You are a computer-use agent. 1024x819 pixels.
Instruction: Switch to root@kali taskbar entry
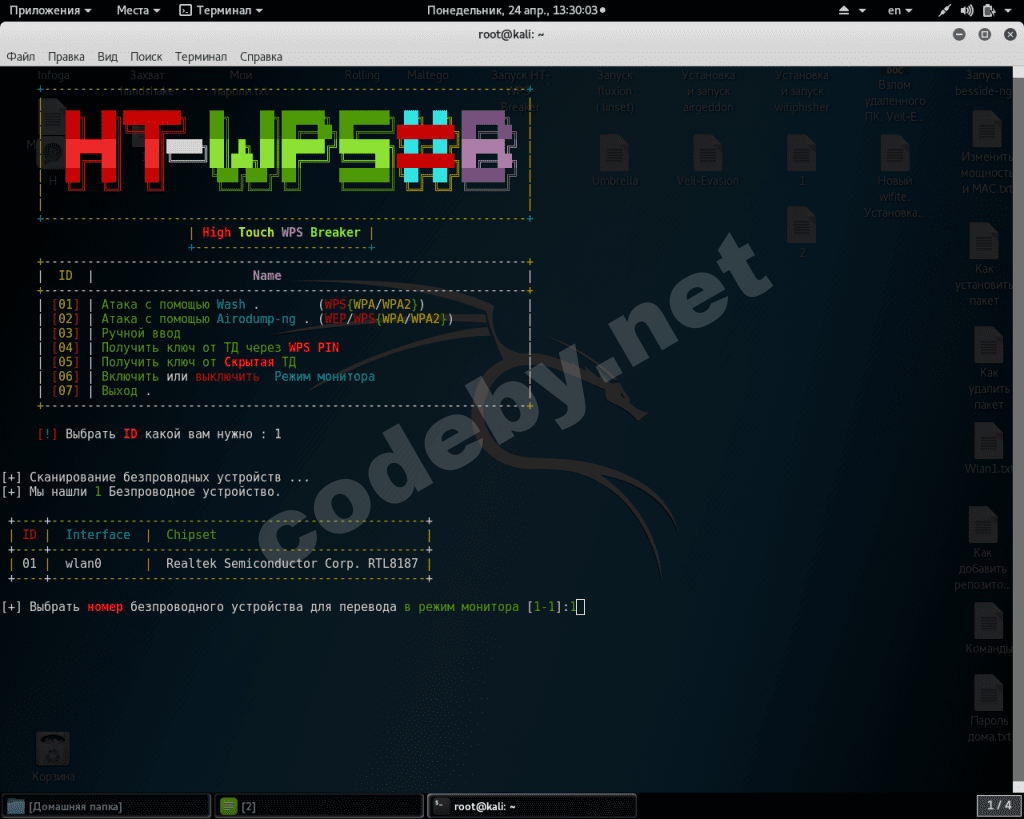click(x=532, y=806)
